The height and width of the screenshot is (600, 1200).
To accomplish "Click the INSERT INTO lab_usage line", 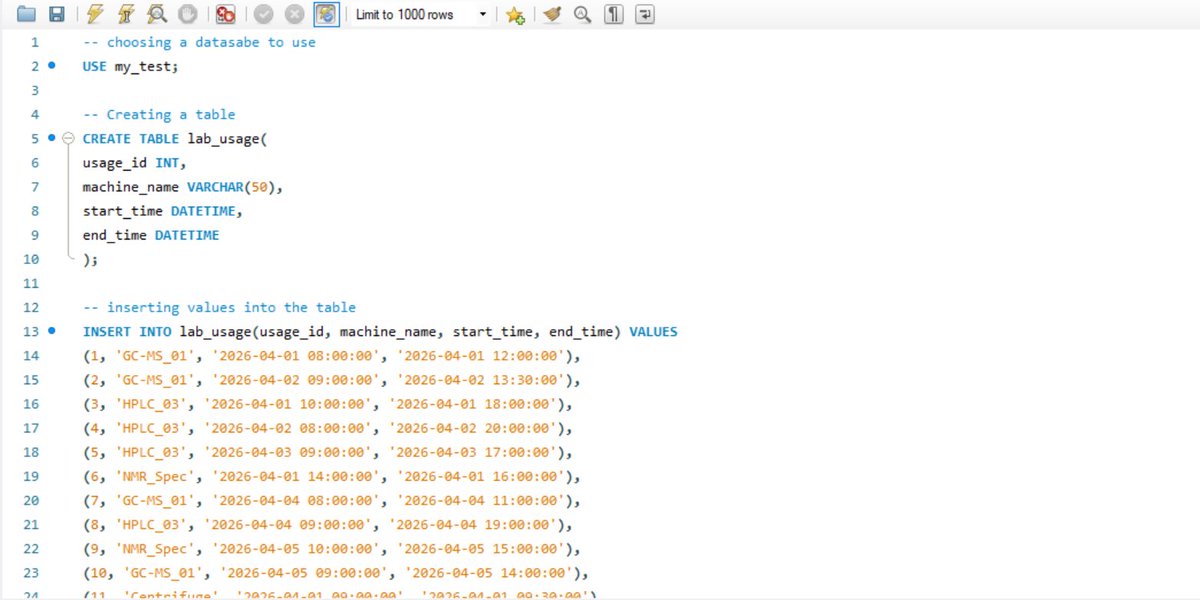I will coord(380,331).
